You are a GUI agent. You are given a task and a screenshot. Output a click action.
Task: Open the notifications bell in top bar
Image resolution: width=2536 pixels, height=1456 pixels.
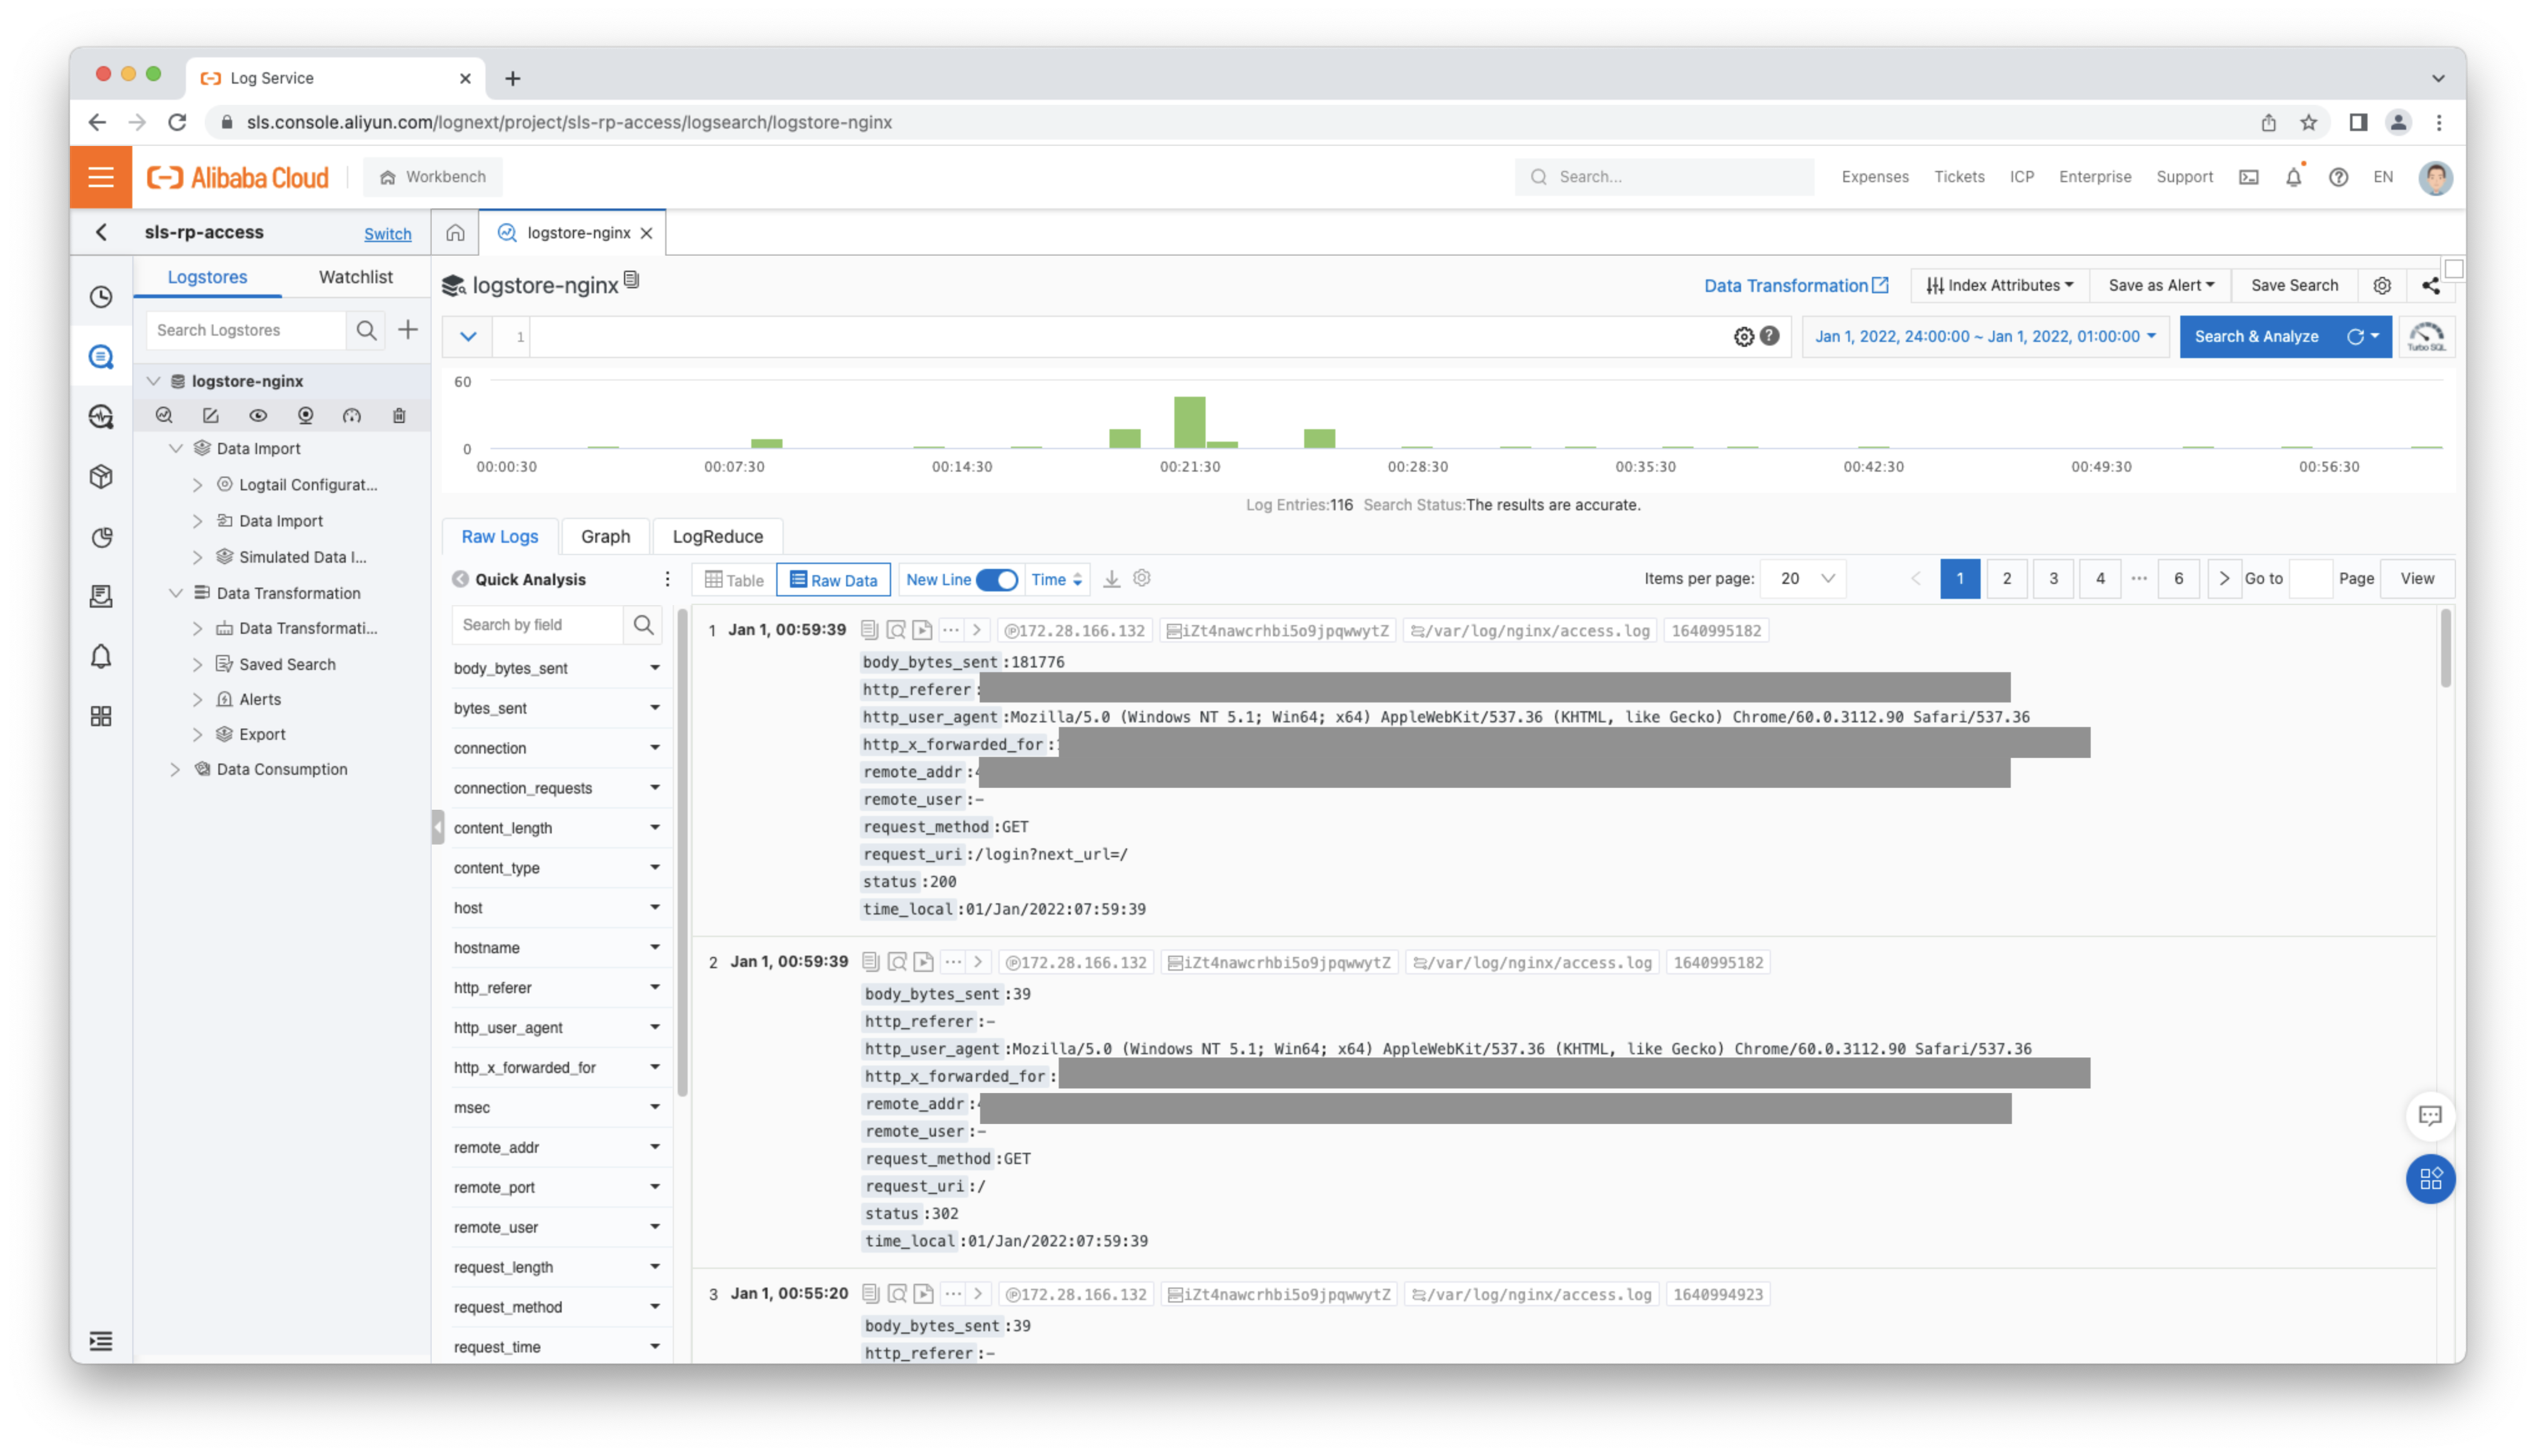click(x=2293, y=177)
